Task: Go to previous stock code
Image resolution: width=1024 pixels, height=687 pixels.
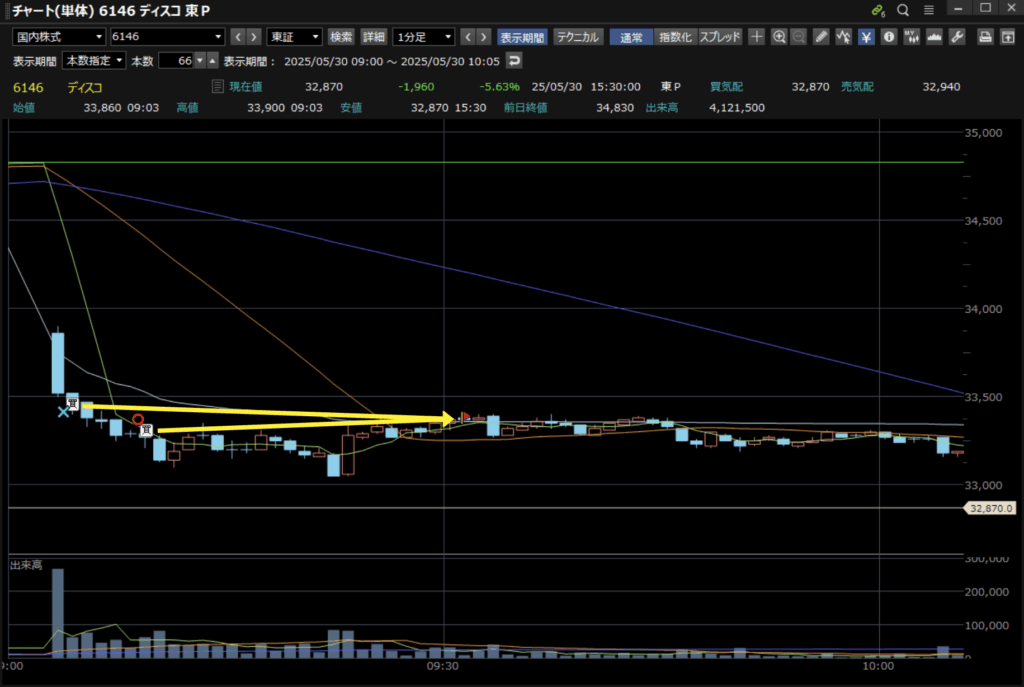Action: pyautogui.click(x=238, y=37)
